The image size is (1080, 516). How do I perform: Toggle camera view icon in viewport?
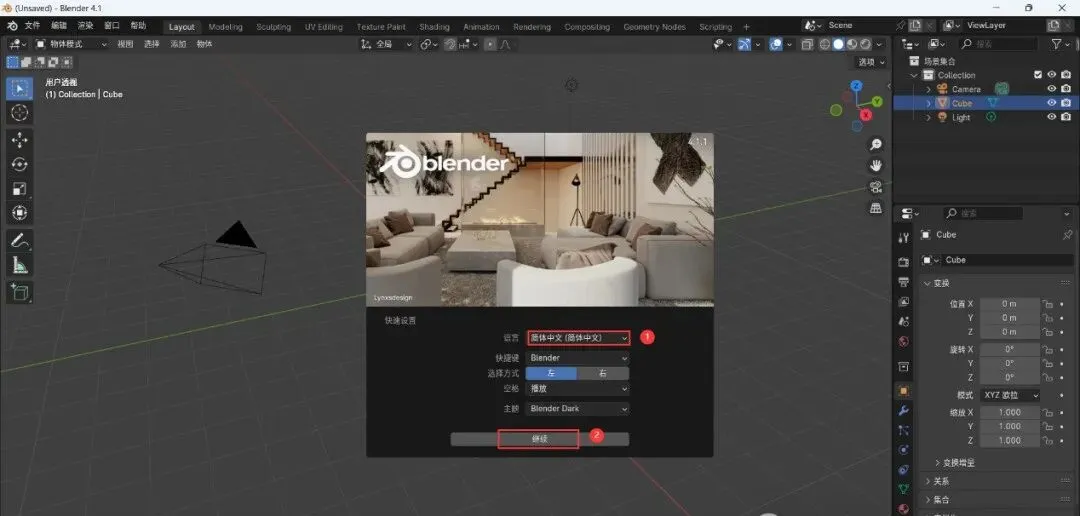876,187
